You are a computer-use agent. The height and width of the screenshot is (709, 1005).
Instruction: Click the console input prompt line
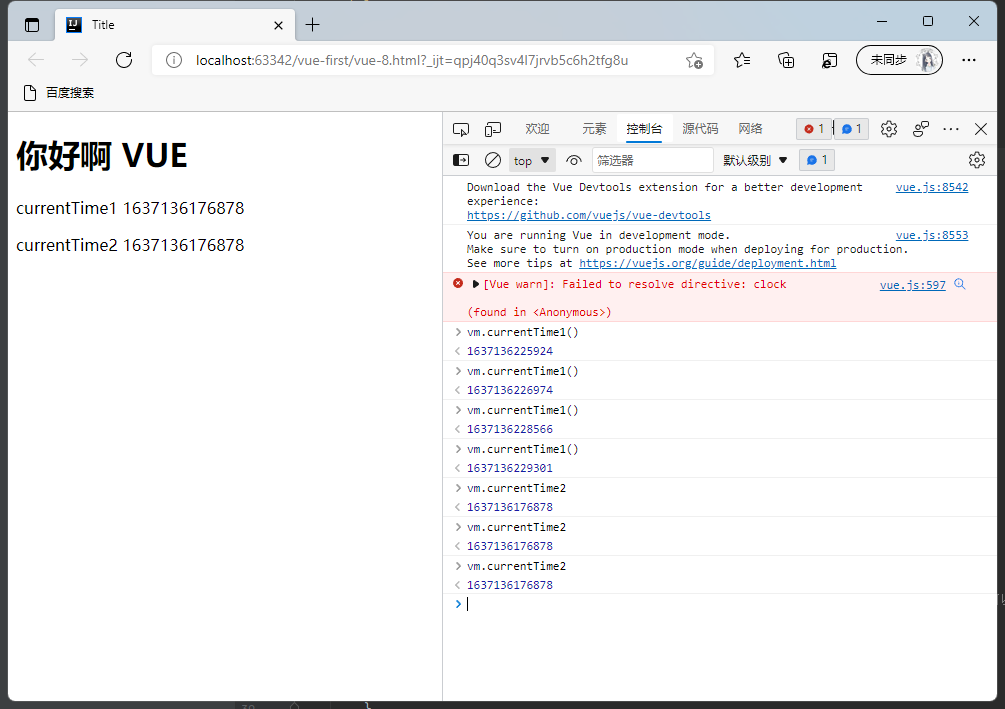click(x=719, y=604)
